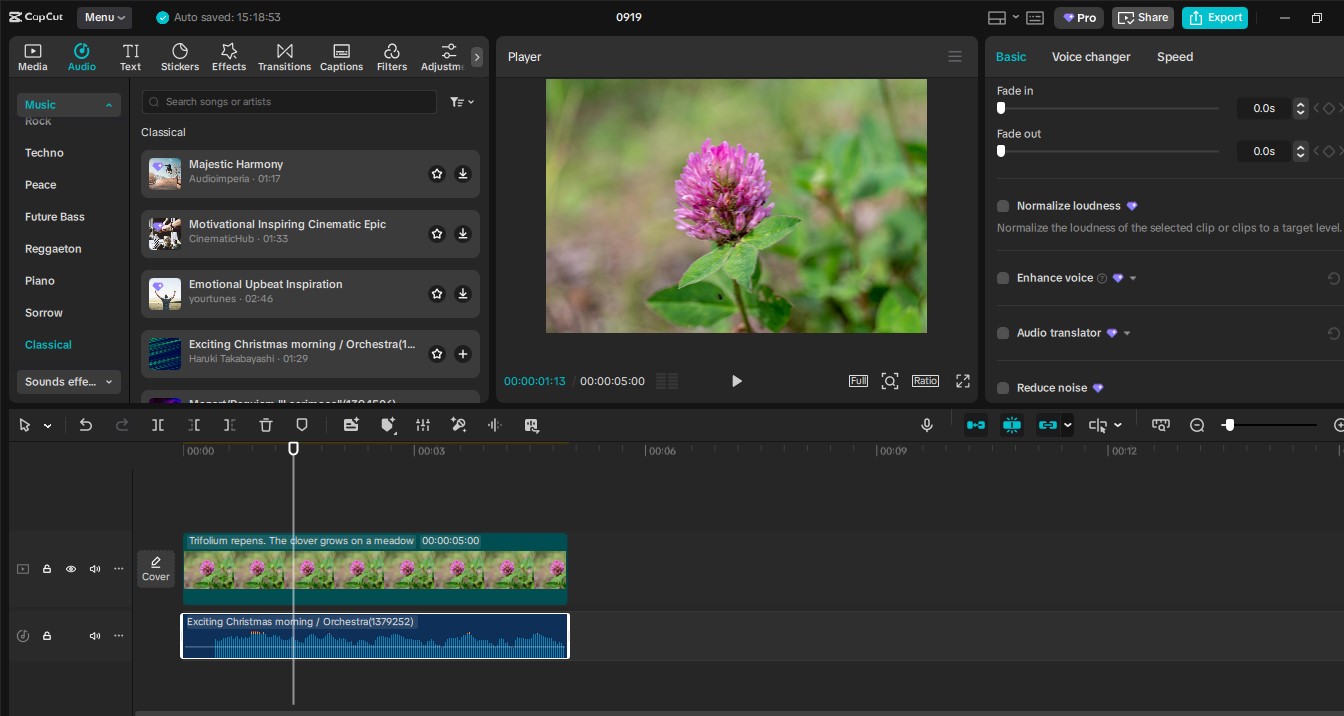Screen dimensions: 1344x716
Task: Switch to the Voice changer tab
Action: point(1091,57)
